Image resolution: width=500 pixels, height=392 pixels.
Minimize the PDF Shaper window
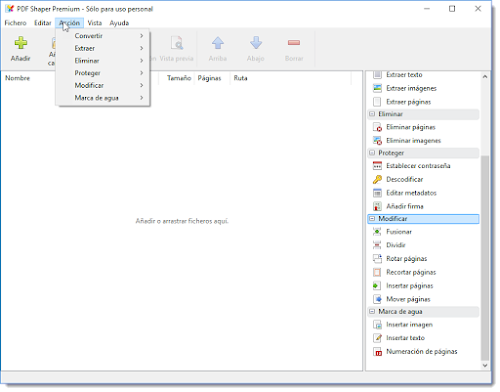point(427,9)
